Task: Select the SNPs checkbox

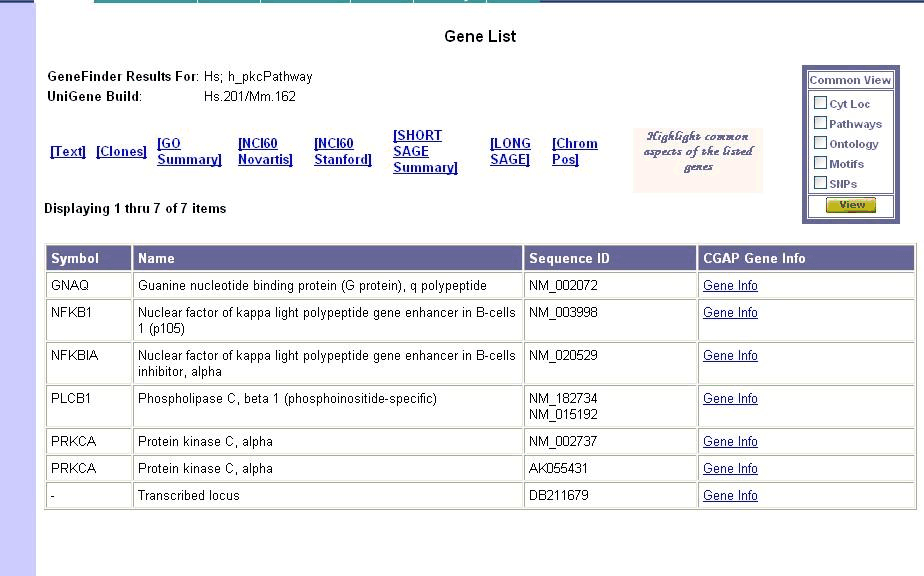Action: click(820, 183)
